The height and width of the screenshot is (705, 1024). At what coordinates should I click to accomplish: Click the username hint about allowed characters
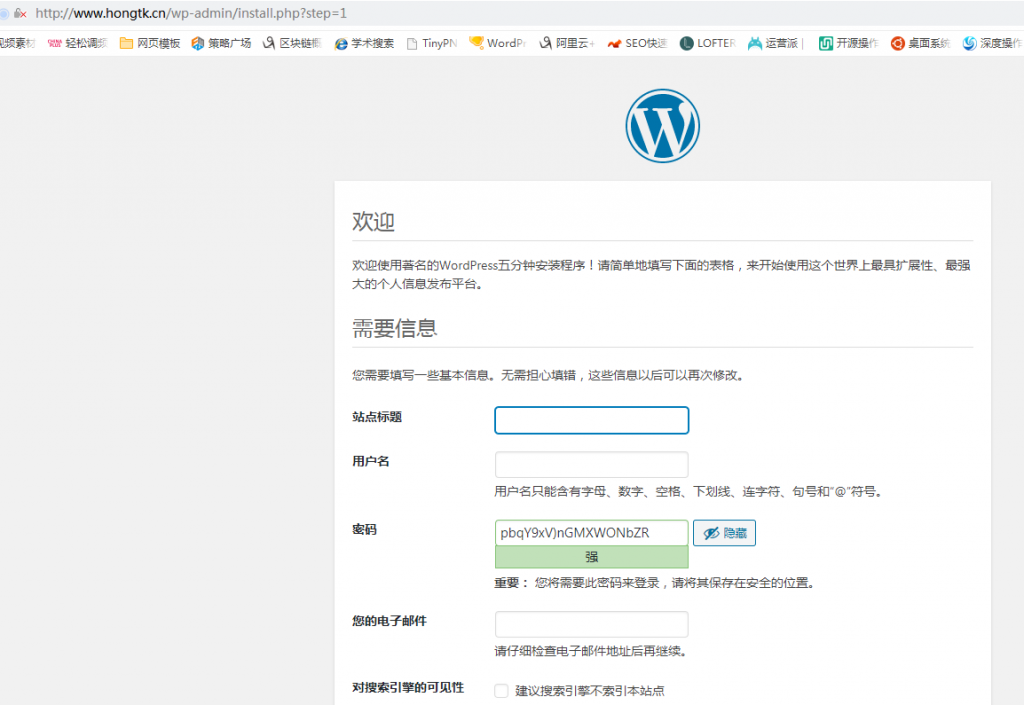click(689, 492)
